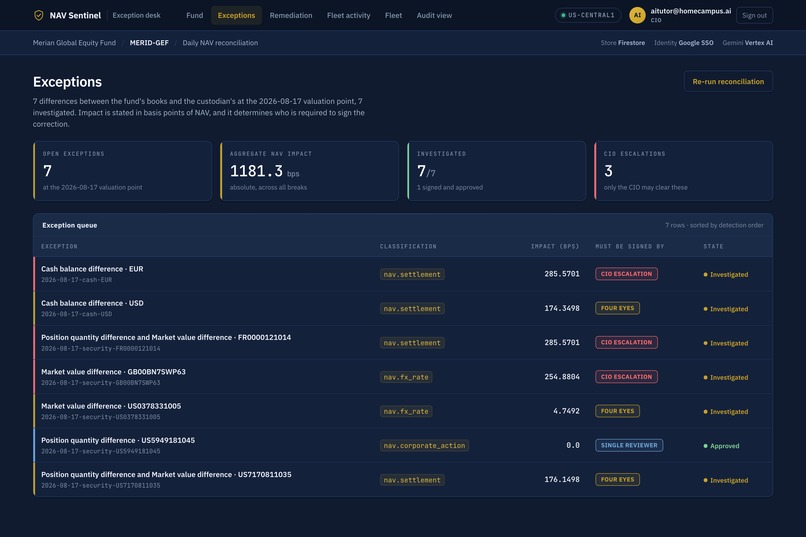
Task: Click the Impact (BPS) column header
Action: pos(555,247)
